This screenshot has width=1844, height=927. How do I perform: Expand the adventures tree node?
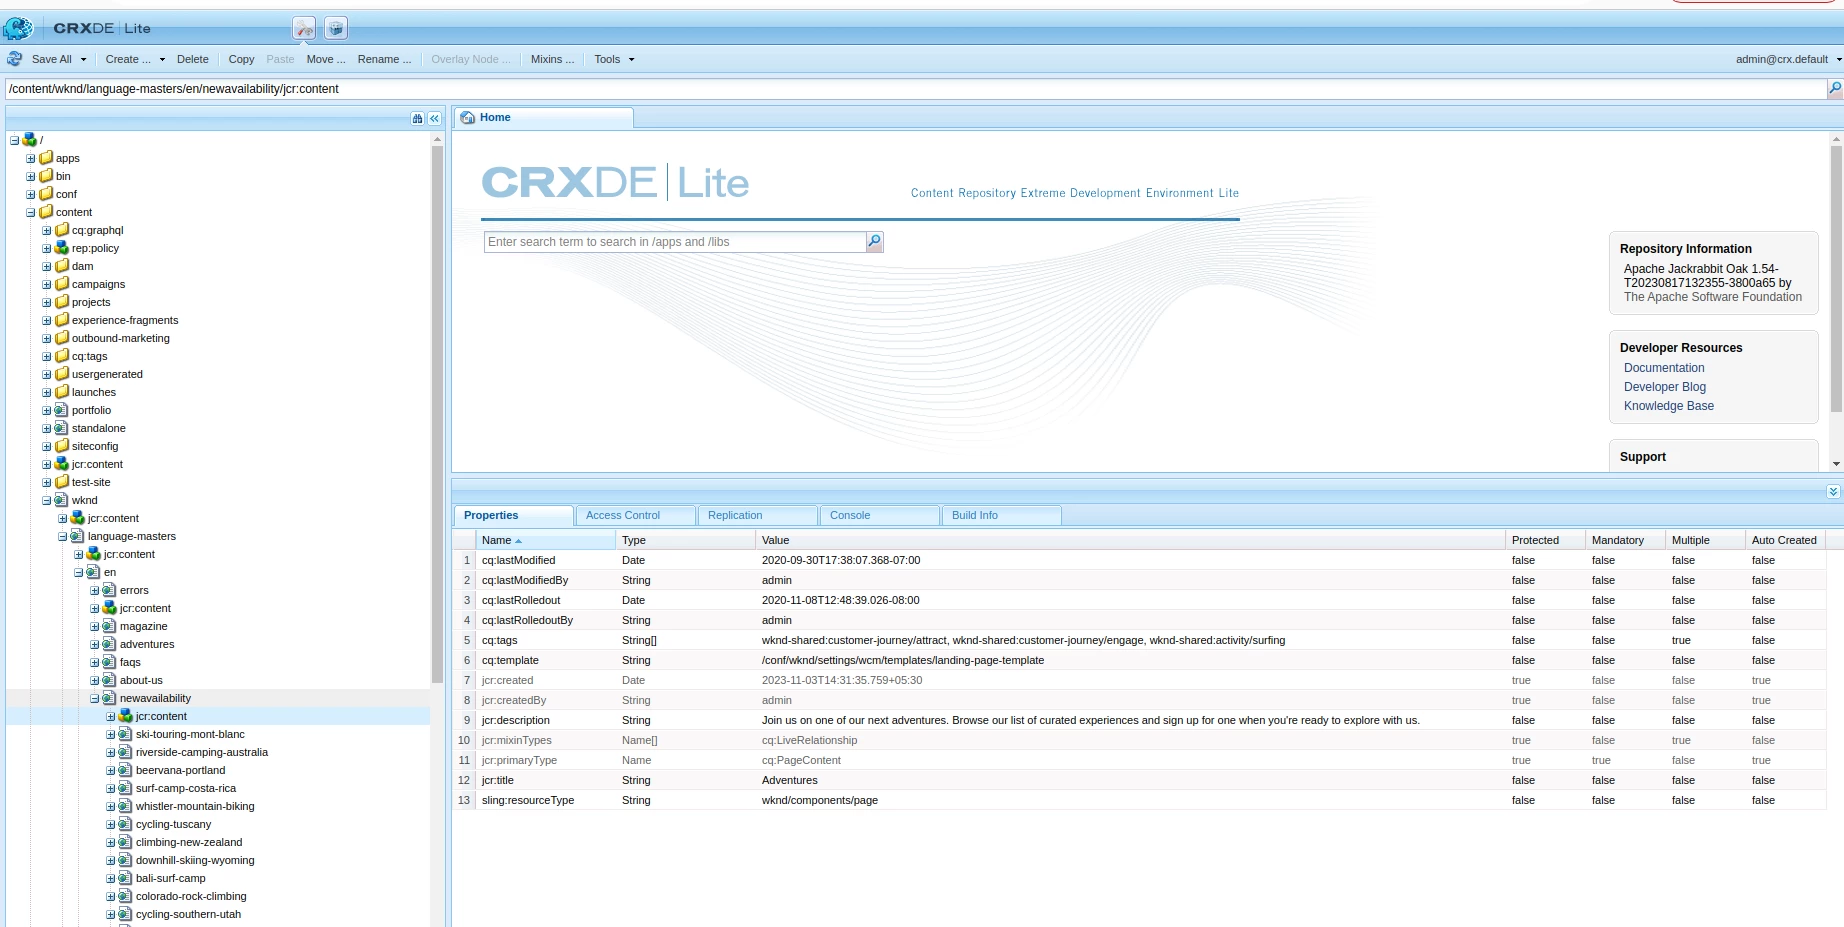[x=95, y=644]
